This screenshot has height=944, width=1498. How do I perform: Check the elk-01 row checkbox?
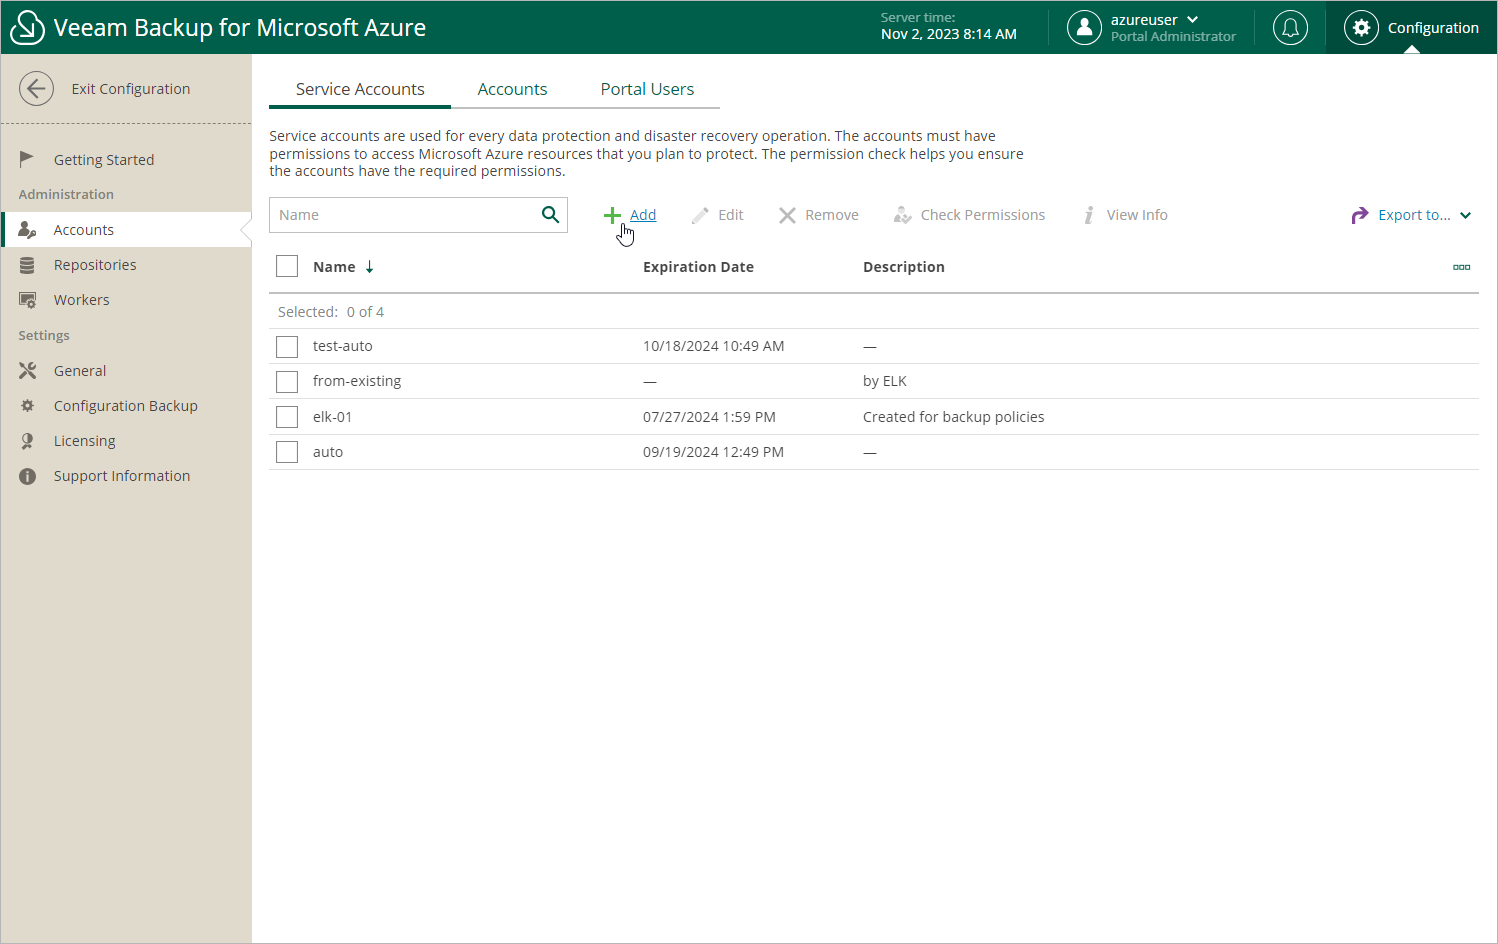[x=287, y=417]
